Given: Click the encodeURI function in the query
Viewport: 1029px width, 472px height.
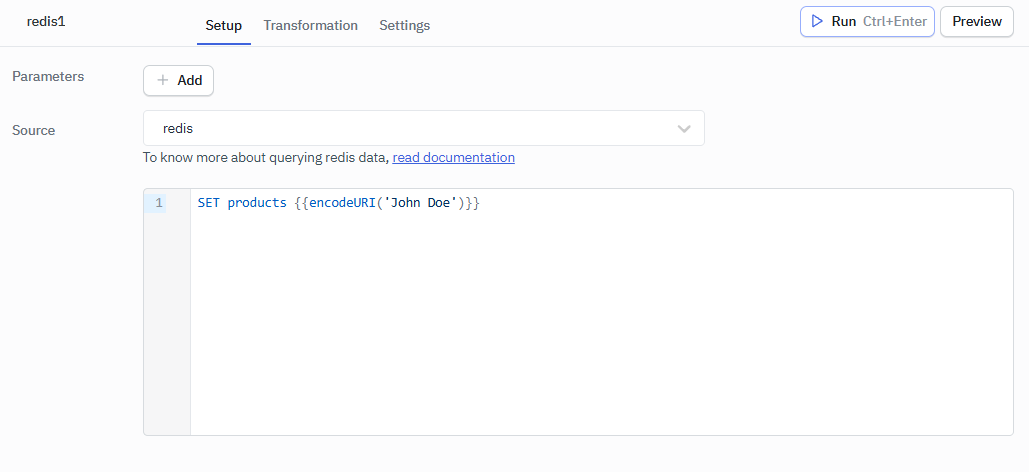Looking at the screenshot, I should 342,203.
